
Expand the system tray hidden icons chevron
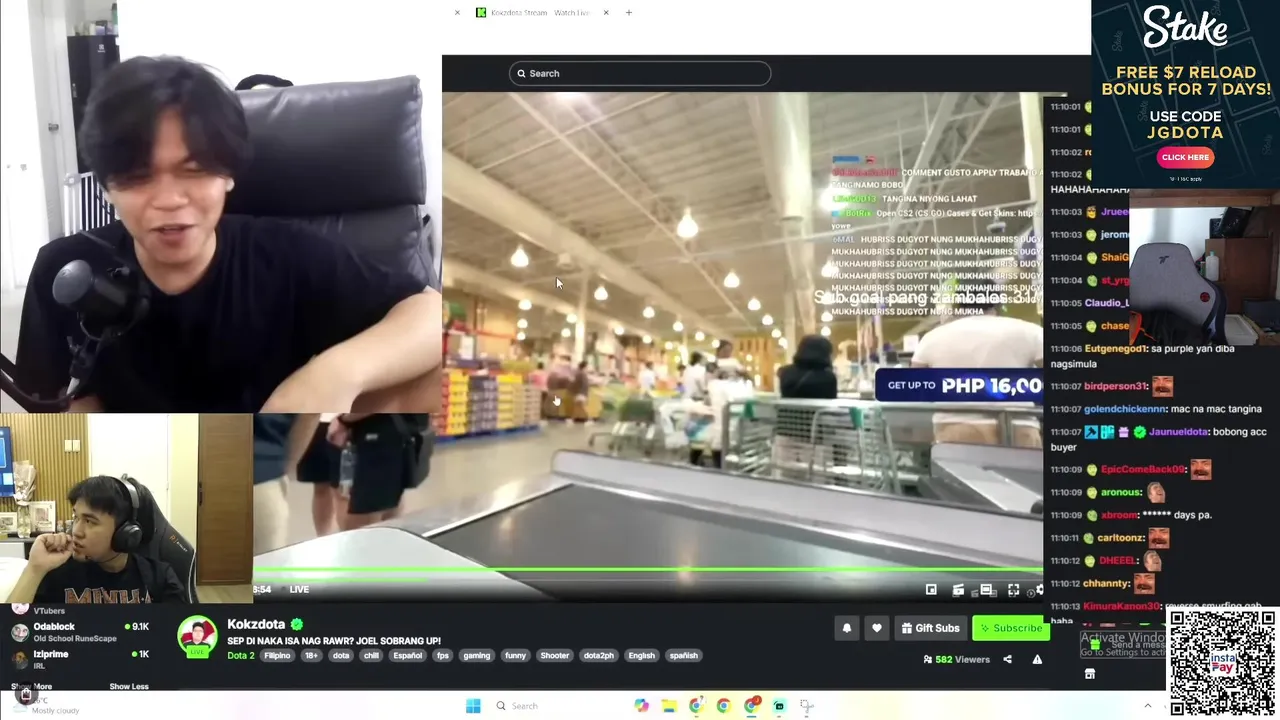coord(1147,706)
